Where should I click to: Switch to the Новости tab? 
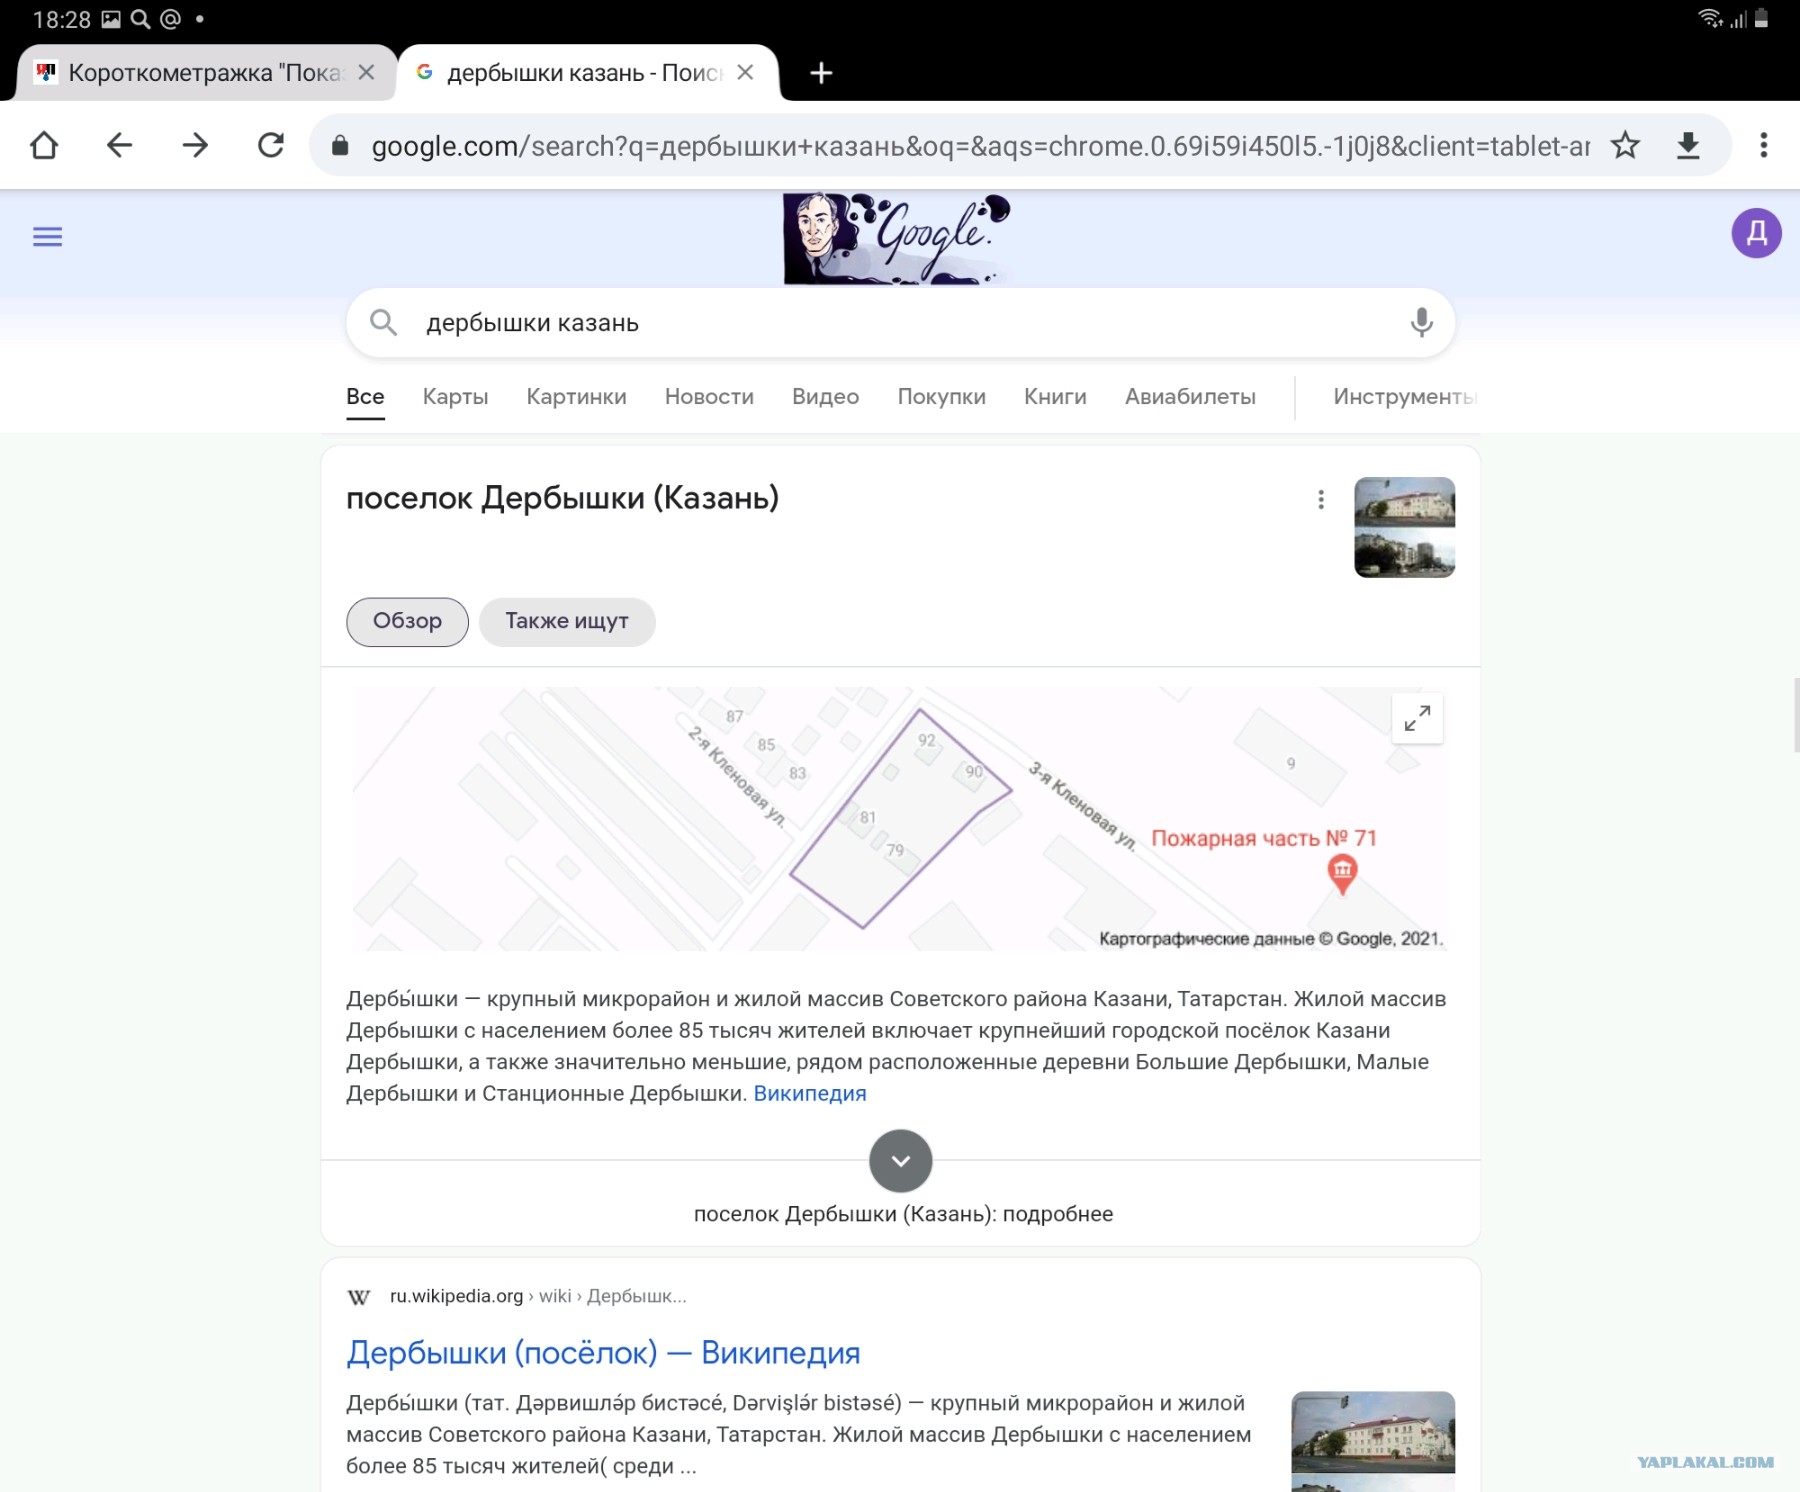click(x=709, y=397)
